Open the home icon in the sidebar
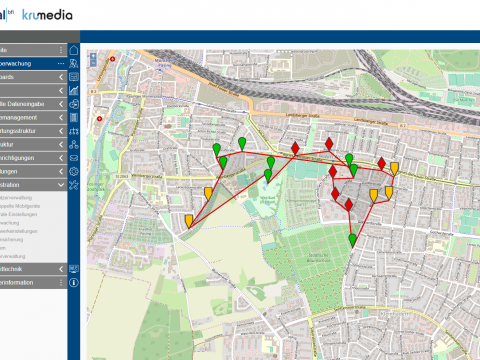This screenshot has width=480, height=360. [74, 50]
